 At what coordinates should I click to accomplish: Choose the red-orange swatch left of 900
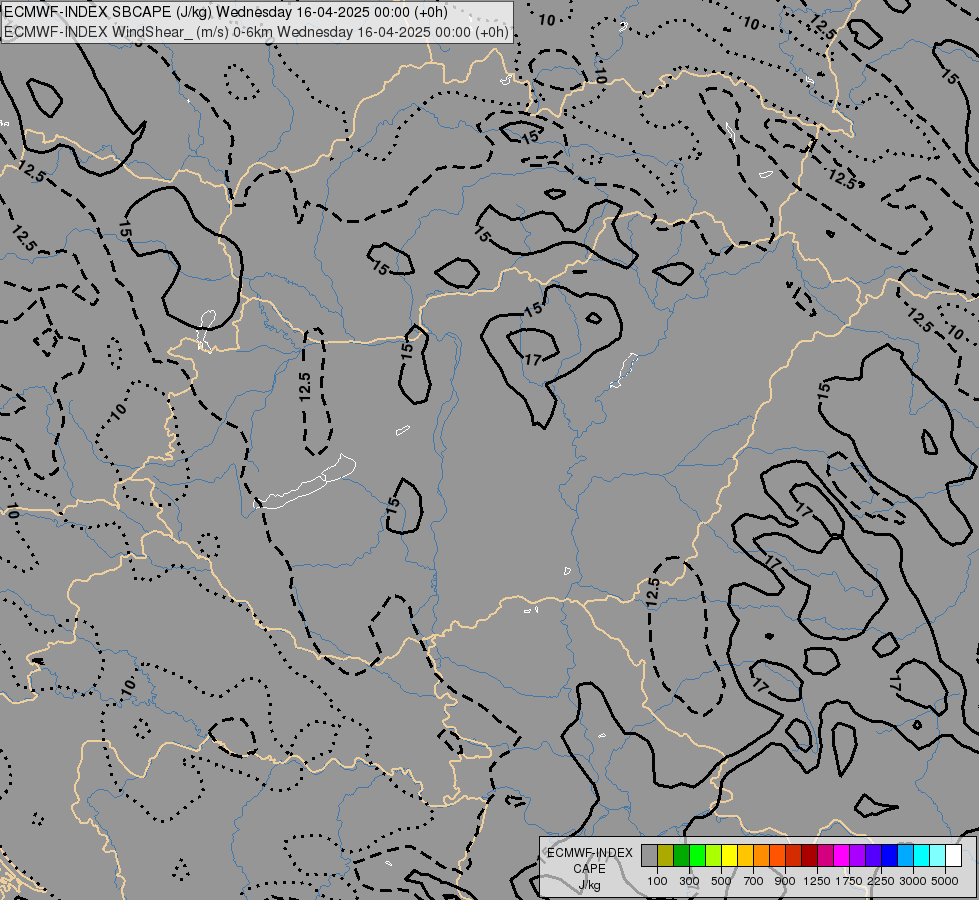pyautogui.click(x=777, y=855)
